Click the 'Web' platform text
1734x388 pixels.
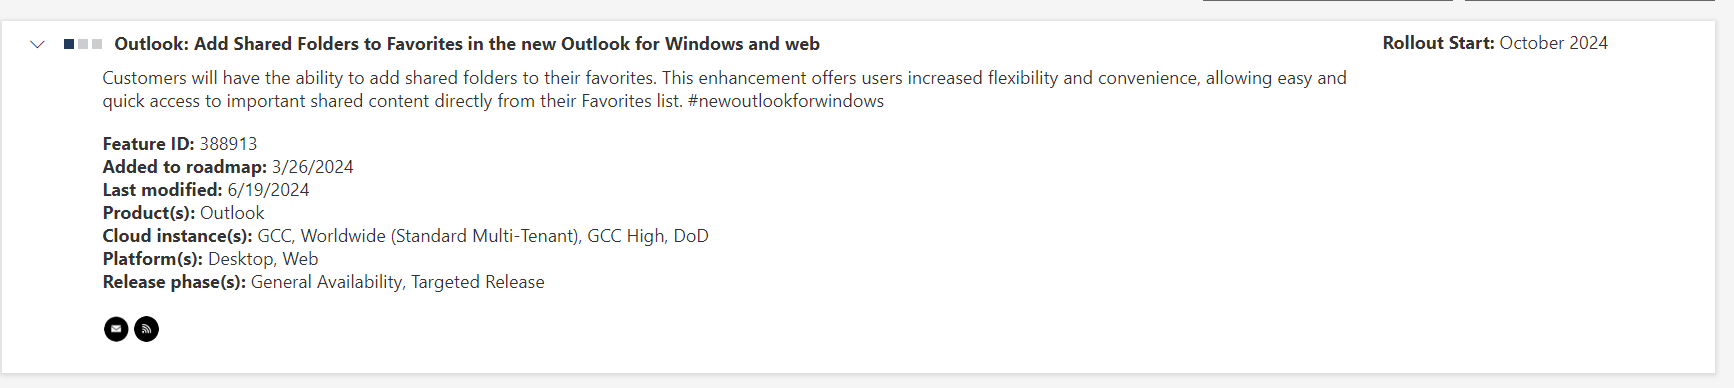coord(300,259)
